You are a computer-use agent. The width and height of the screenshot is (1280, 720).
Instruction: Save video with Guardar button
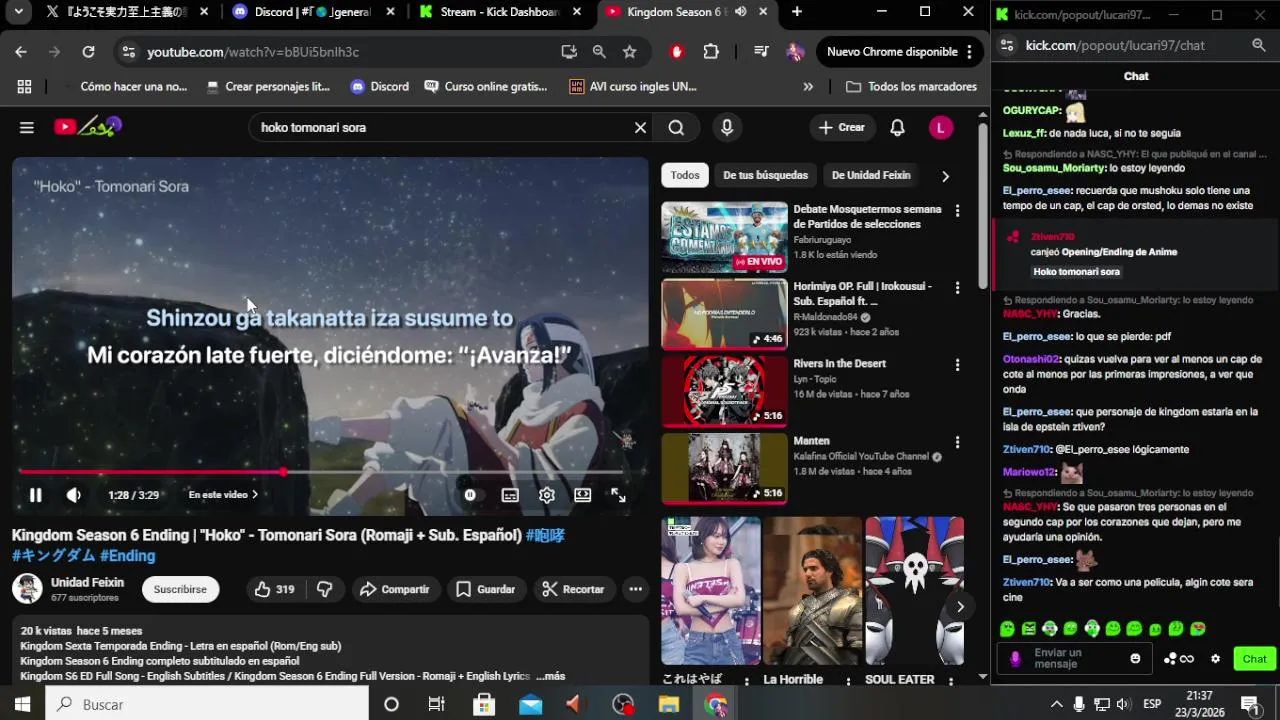coord(486,589)
